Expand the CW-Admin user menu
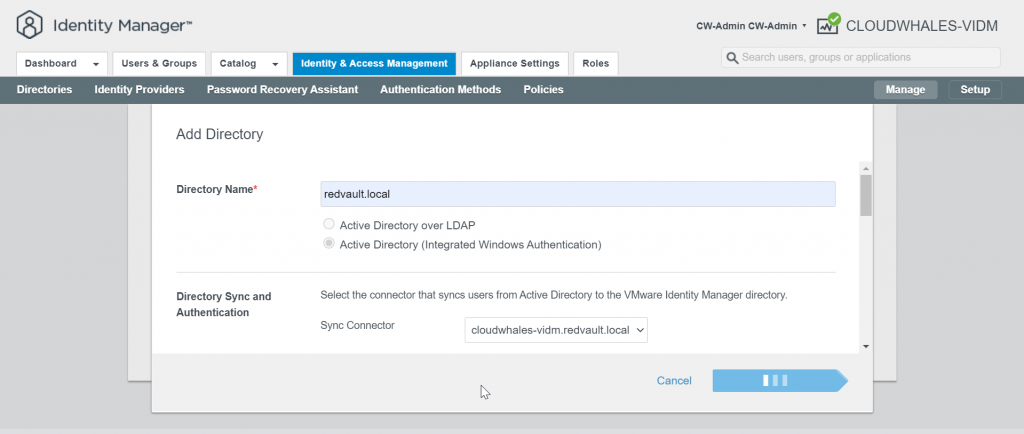The height and width of the screenshot is (434, 1024). (751, 26)
